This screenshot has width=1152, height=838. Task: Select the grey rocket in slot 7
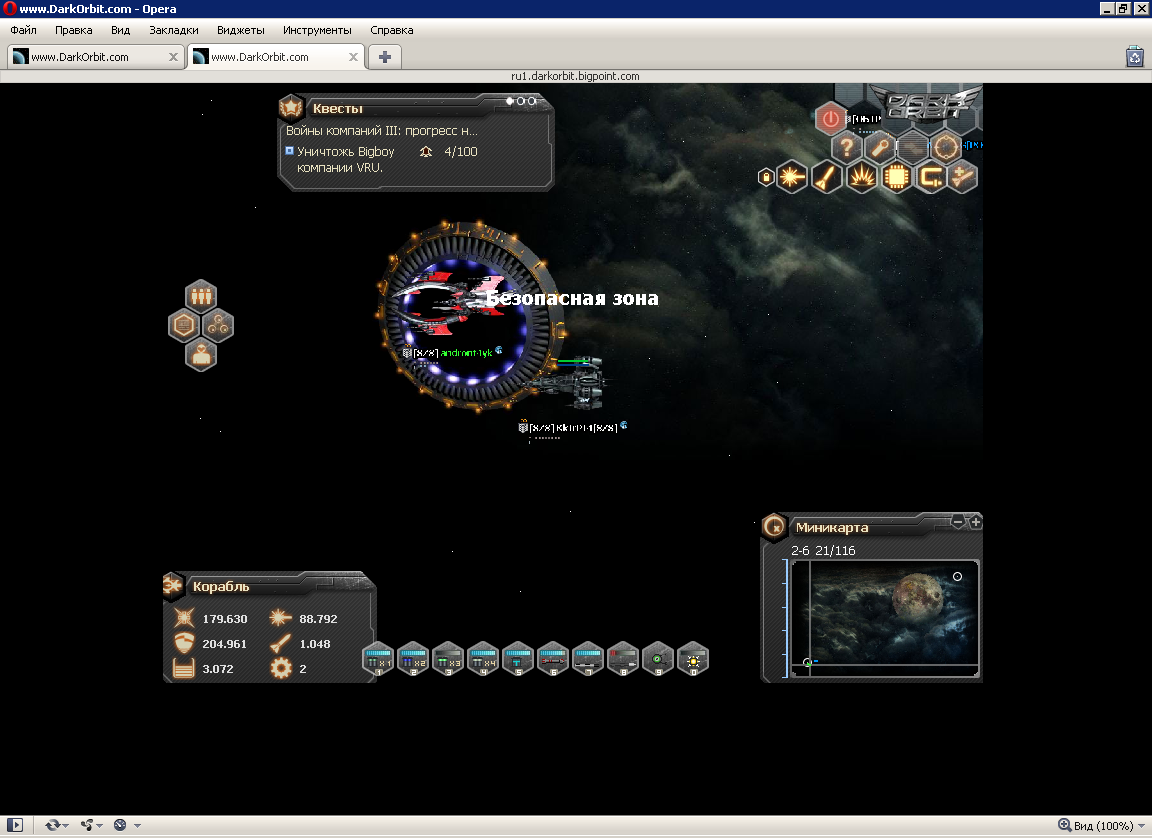point(588,659)
